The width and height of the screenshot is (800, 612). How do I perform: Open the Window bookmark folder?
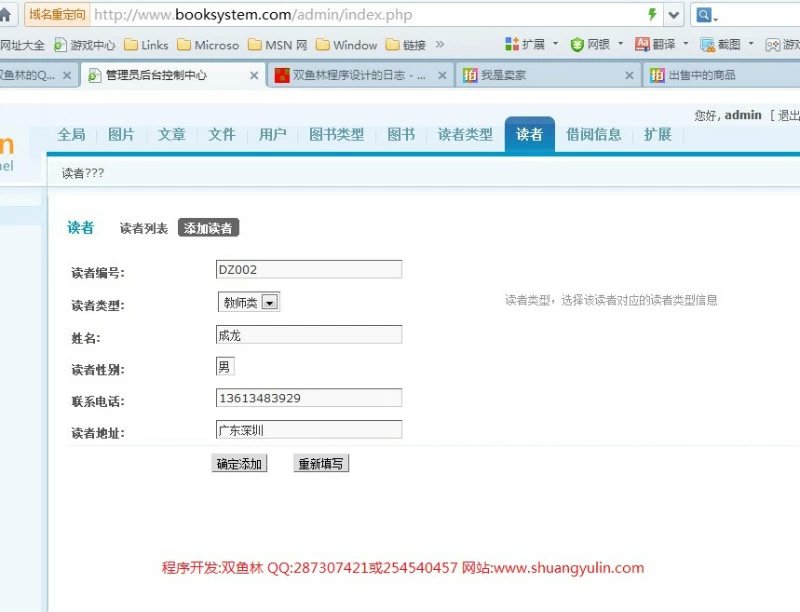pos(346,45)
